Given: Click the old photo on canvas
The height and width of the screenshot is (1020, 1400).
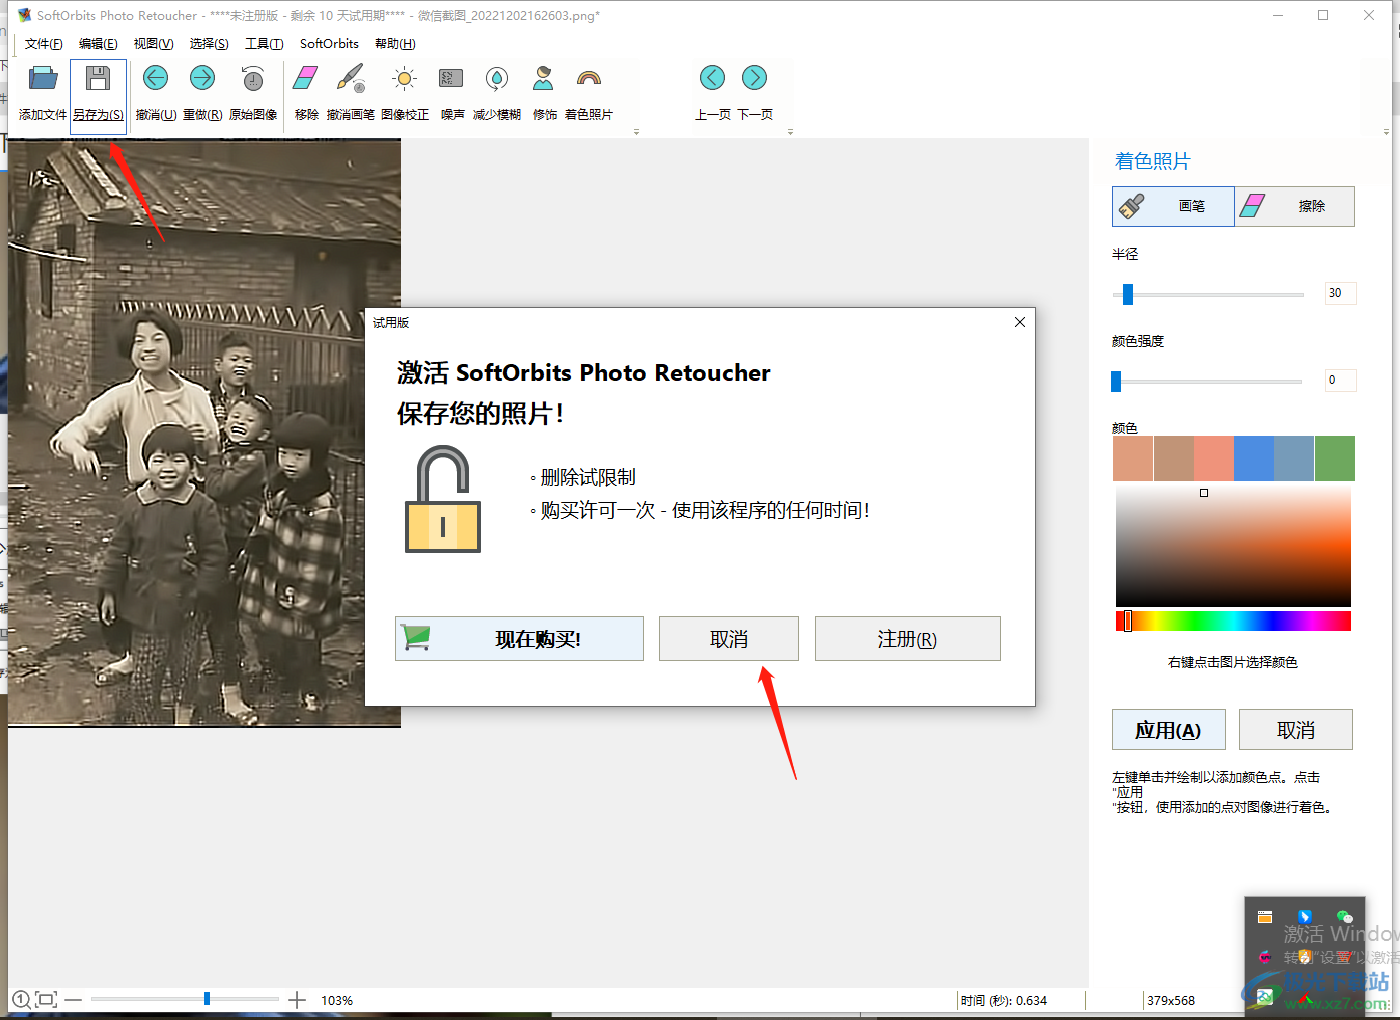Looking at the screenshot, I should point(204,433).
